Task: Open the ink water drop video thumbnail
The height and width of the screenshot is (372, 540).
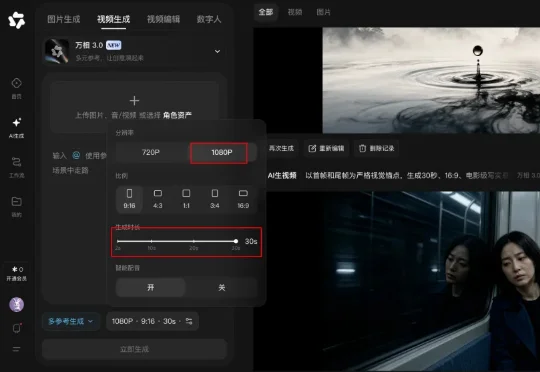Action: click(x=431, y=80)
